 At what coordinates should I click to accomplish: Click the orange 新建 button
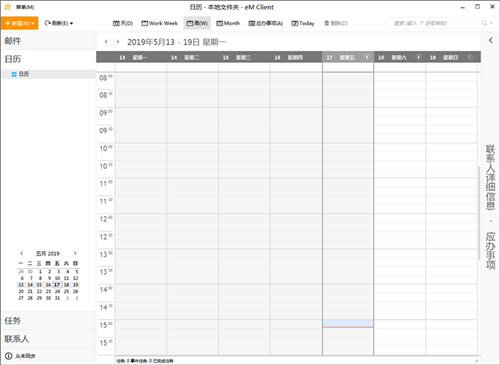(20, 23)
